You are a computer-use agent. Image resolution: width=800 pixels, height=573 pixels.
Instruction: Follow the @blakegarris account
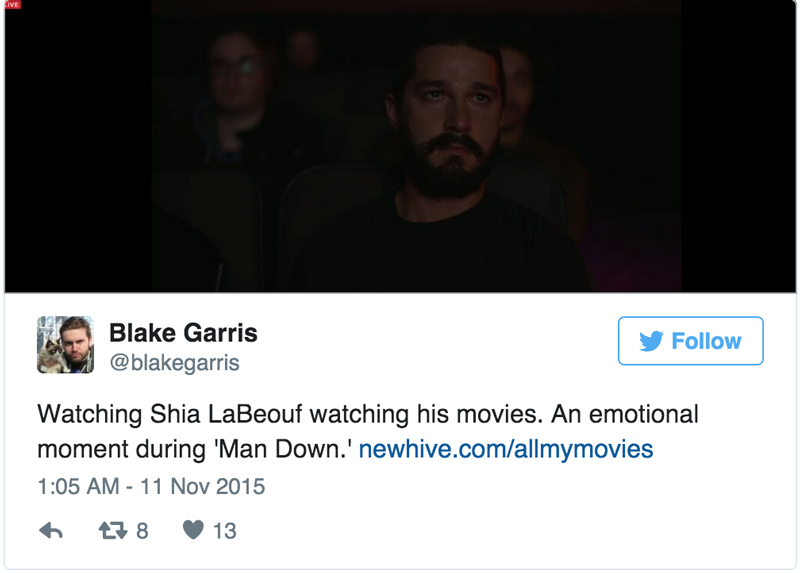[x=690, y=341]
